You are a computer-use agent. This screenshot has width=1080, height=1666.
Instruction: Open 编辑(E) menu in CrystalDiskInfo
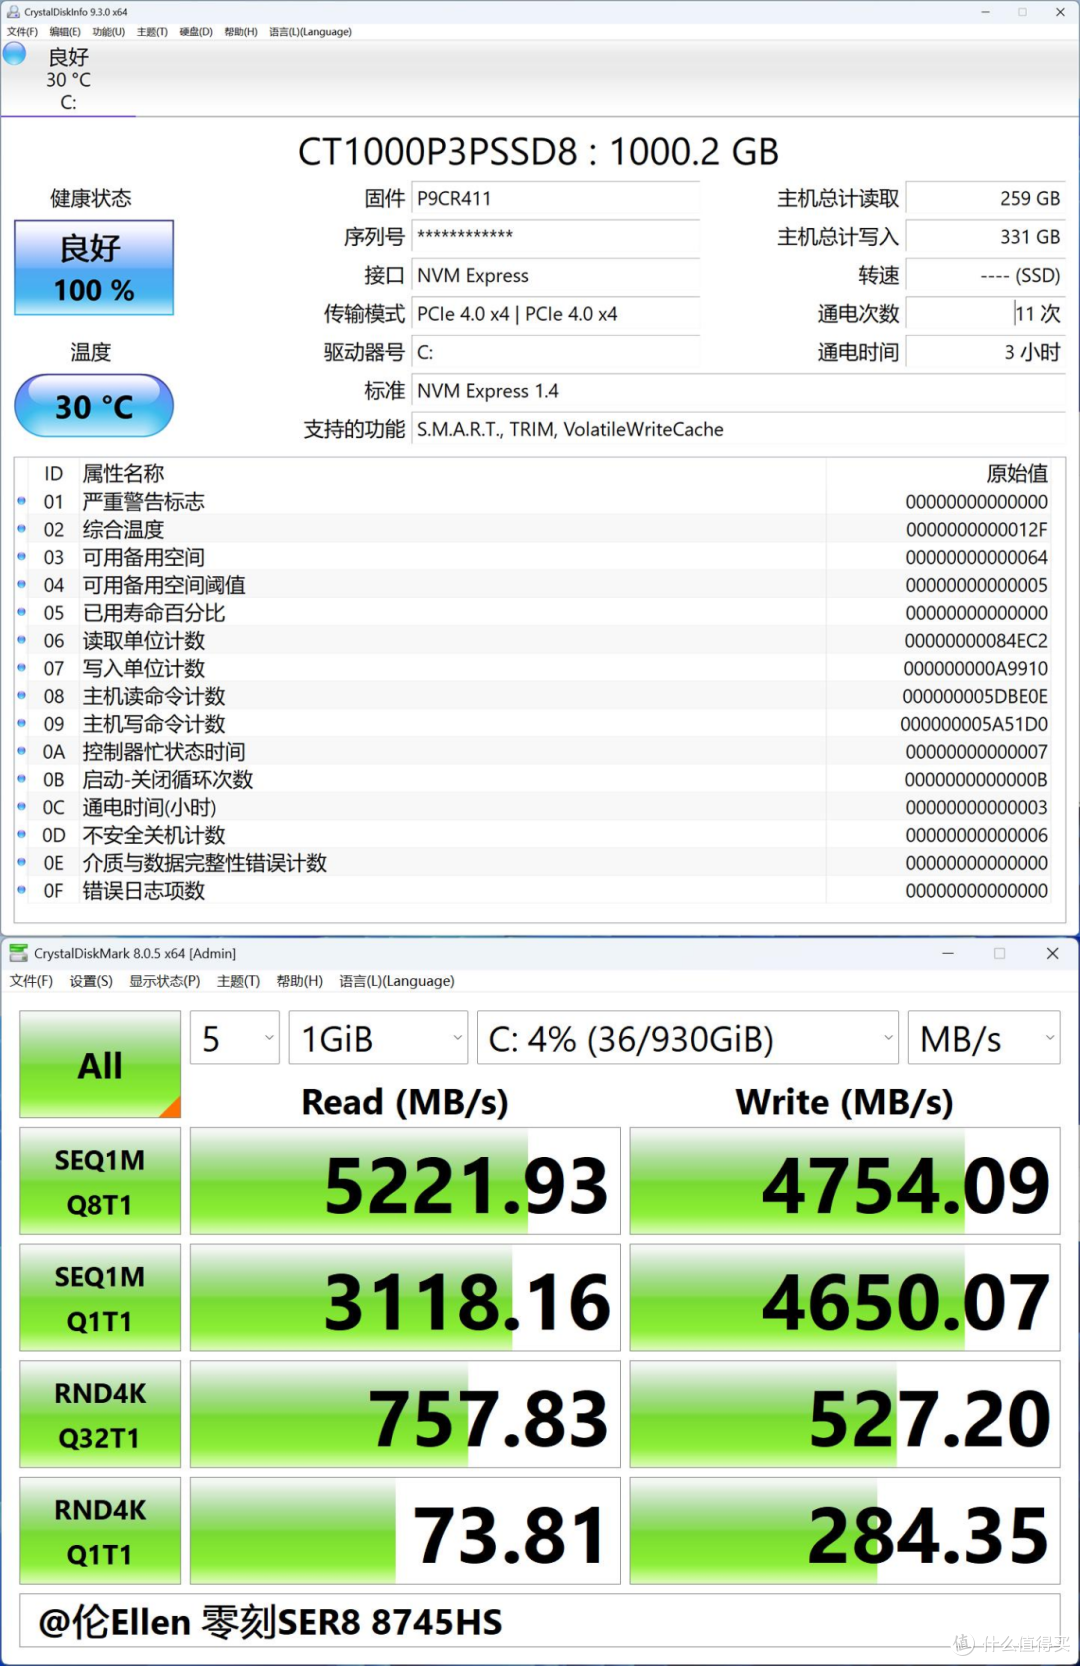(x=65, y=32)
